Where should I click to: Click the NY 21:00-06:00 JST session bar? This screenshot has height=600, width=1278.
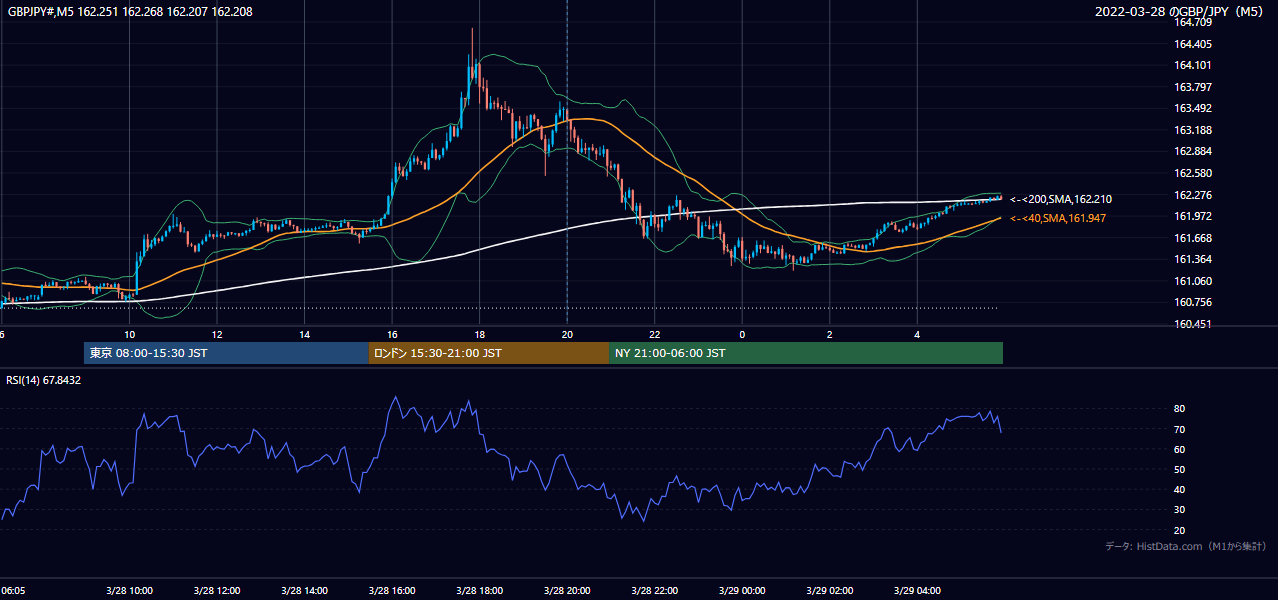[806, 353]
